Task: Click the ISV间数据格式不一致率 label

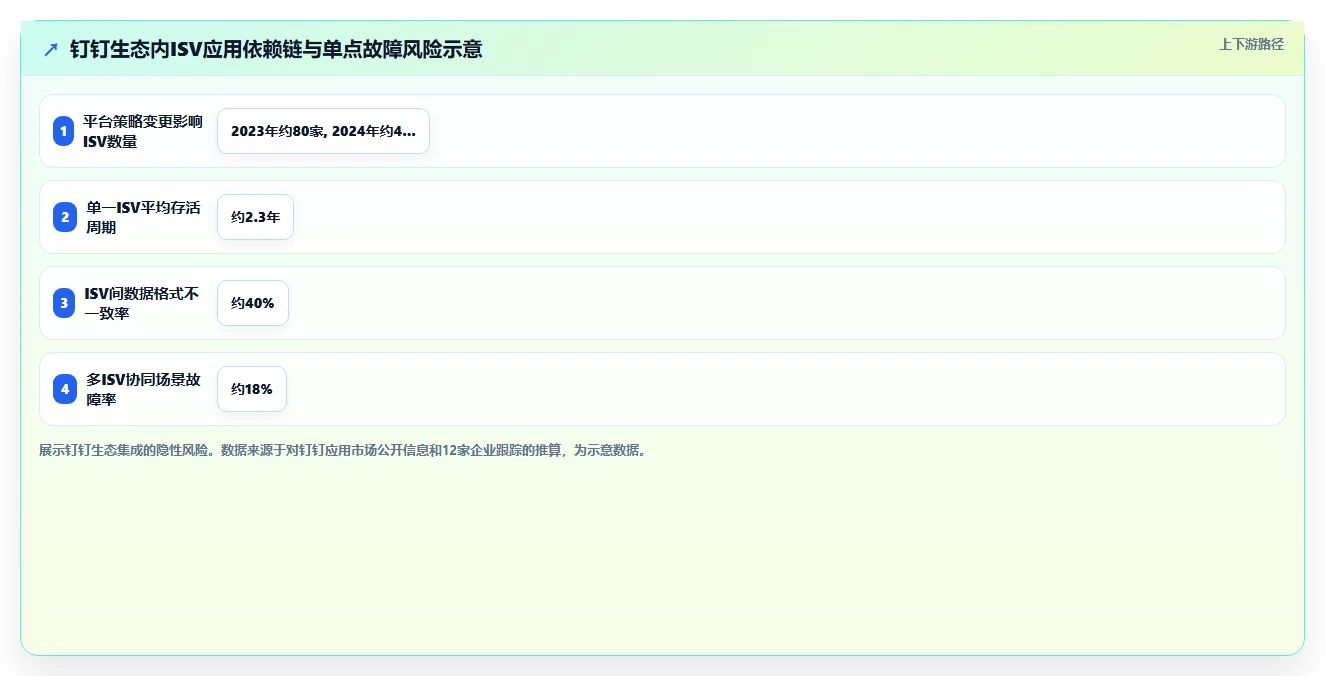Action: coord(142,303)
